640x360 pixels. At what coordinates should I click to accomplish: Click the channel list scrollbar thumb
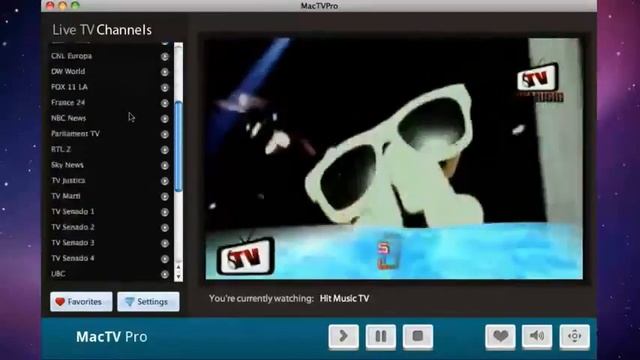178,146
